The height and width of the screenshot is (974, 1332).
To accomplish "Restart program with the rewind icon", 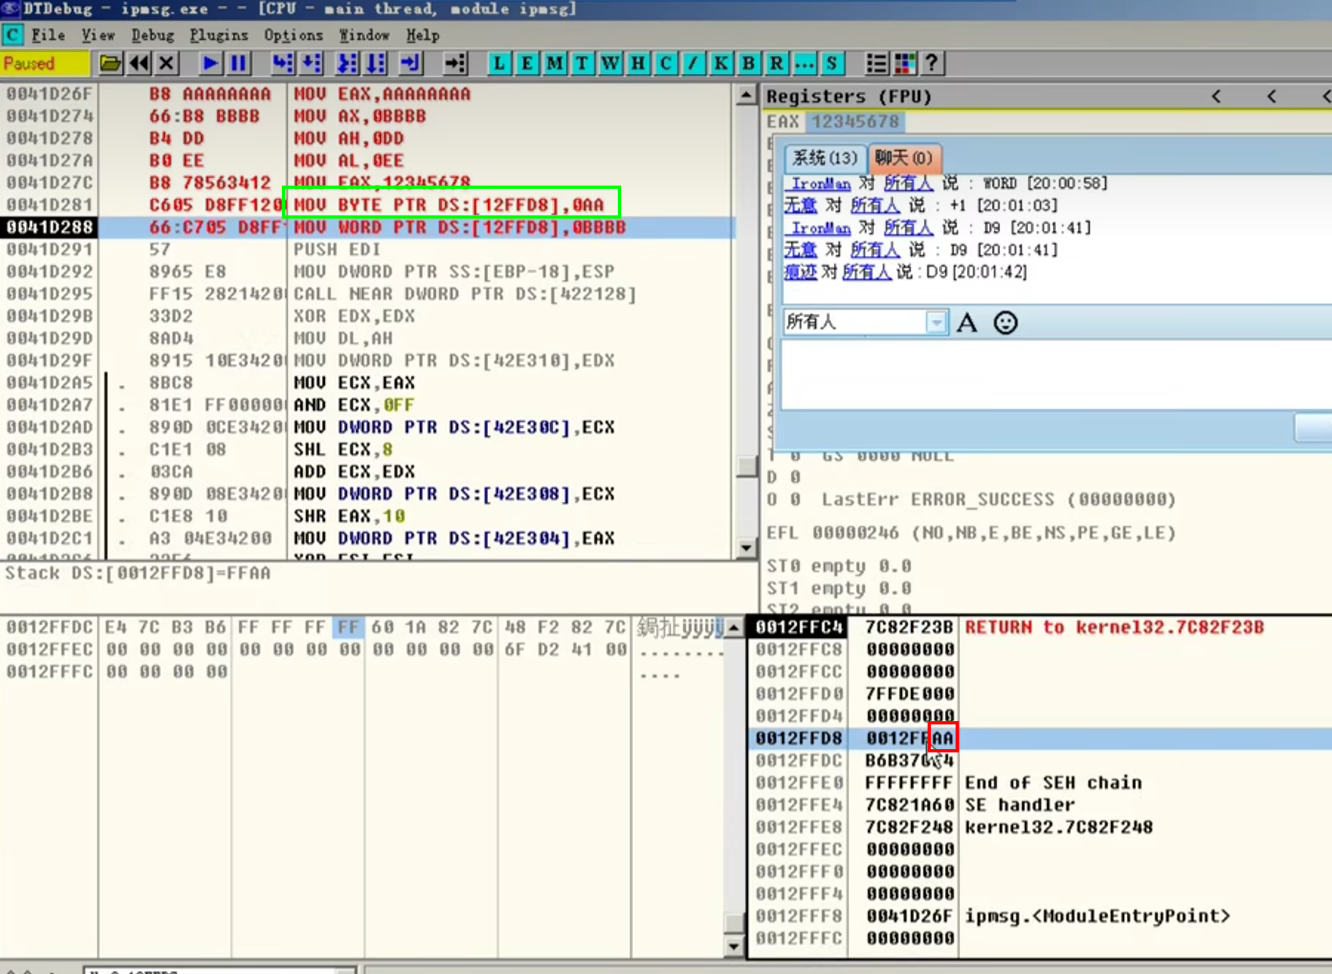I will [139, 63].
